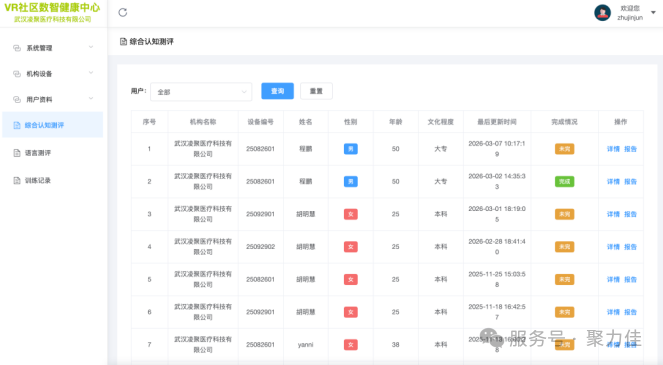Click the 女 tag in yanni's row
Image resolution: width=663 pixels, height=365 pixels.
pyautogui.click(x=351, y=345)
